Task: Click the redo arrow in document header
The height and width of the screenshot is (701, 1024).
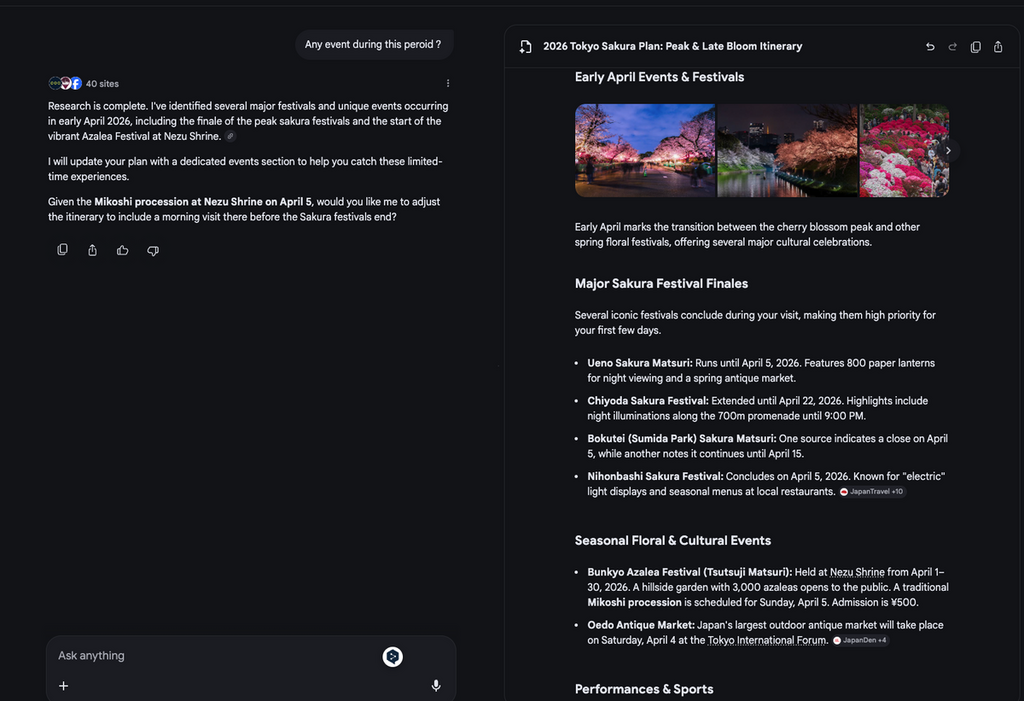Action: pyautogui.click(x=952, y=47)
